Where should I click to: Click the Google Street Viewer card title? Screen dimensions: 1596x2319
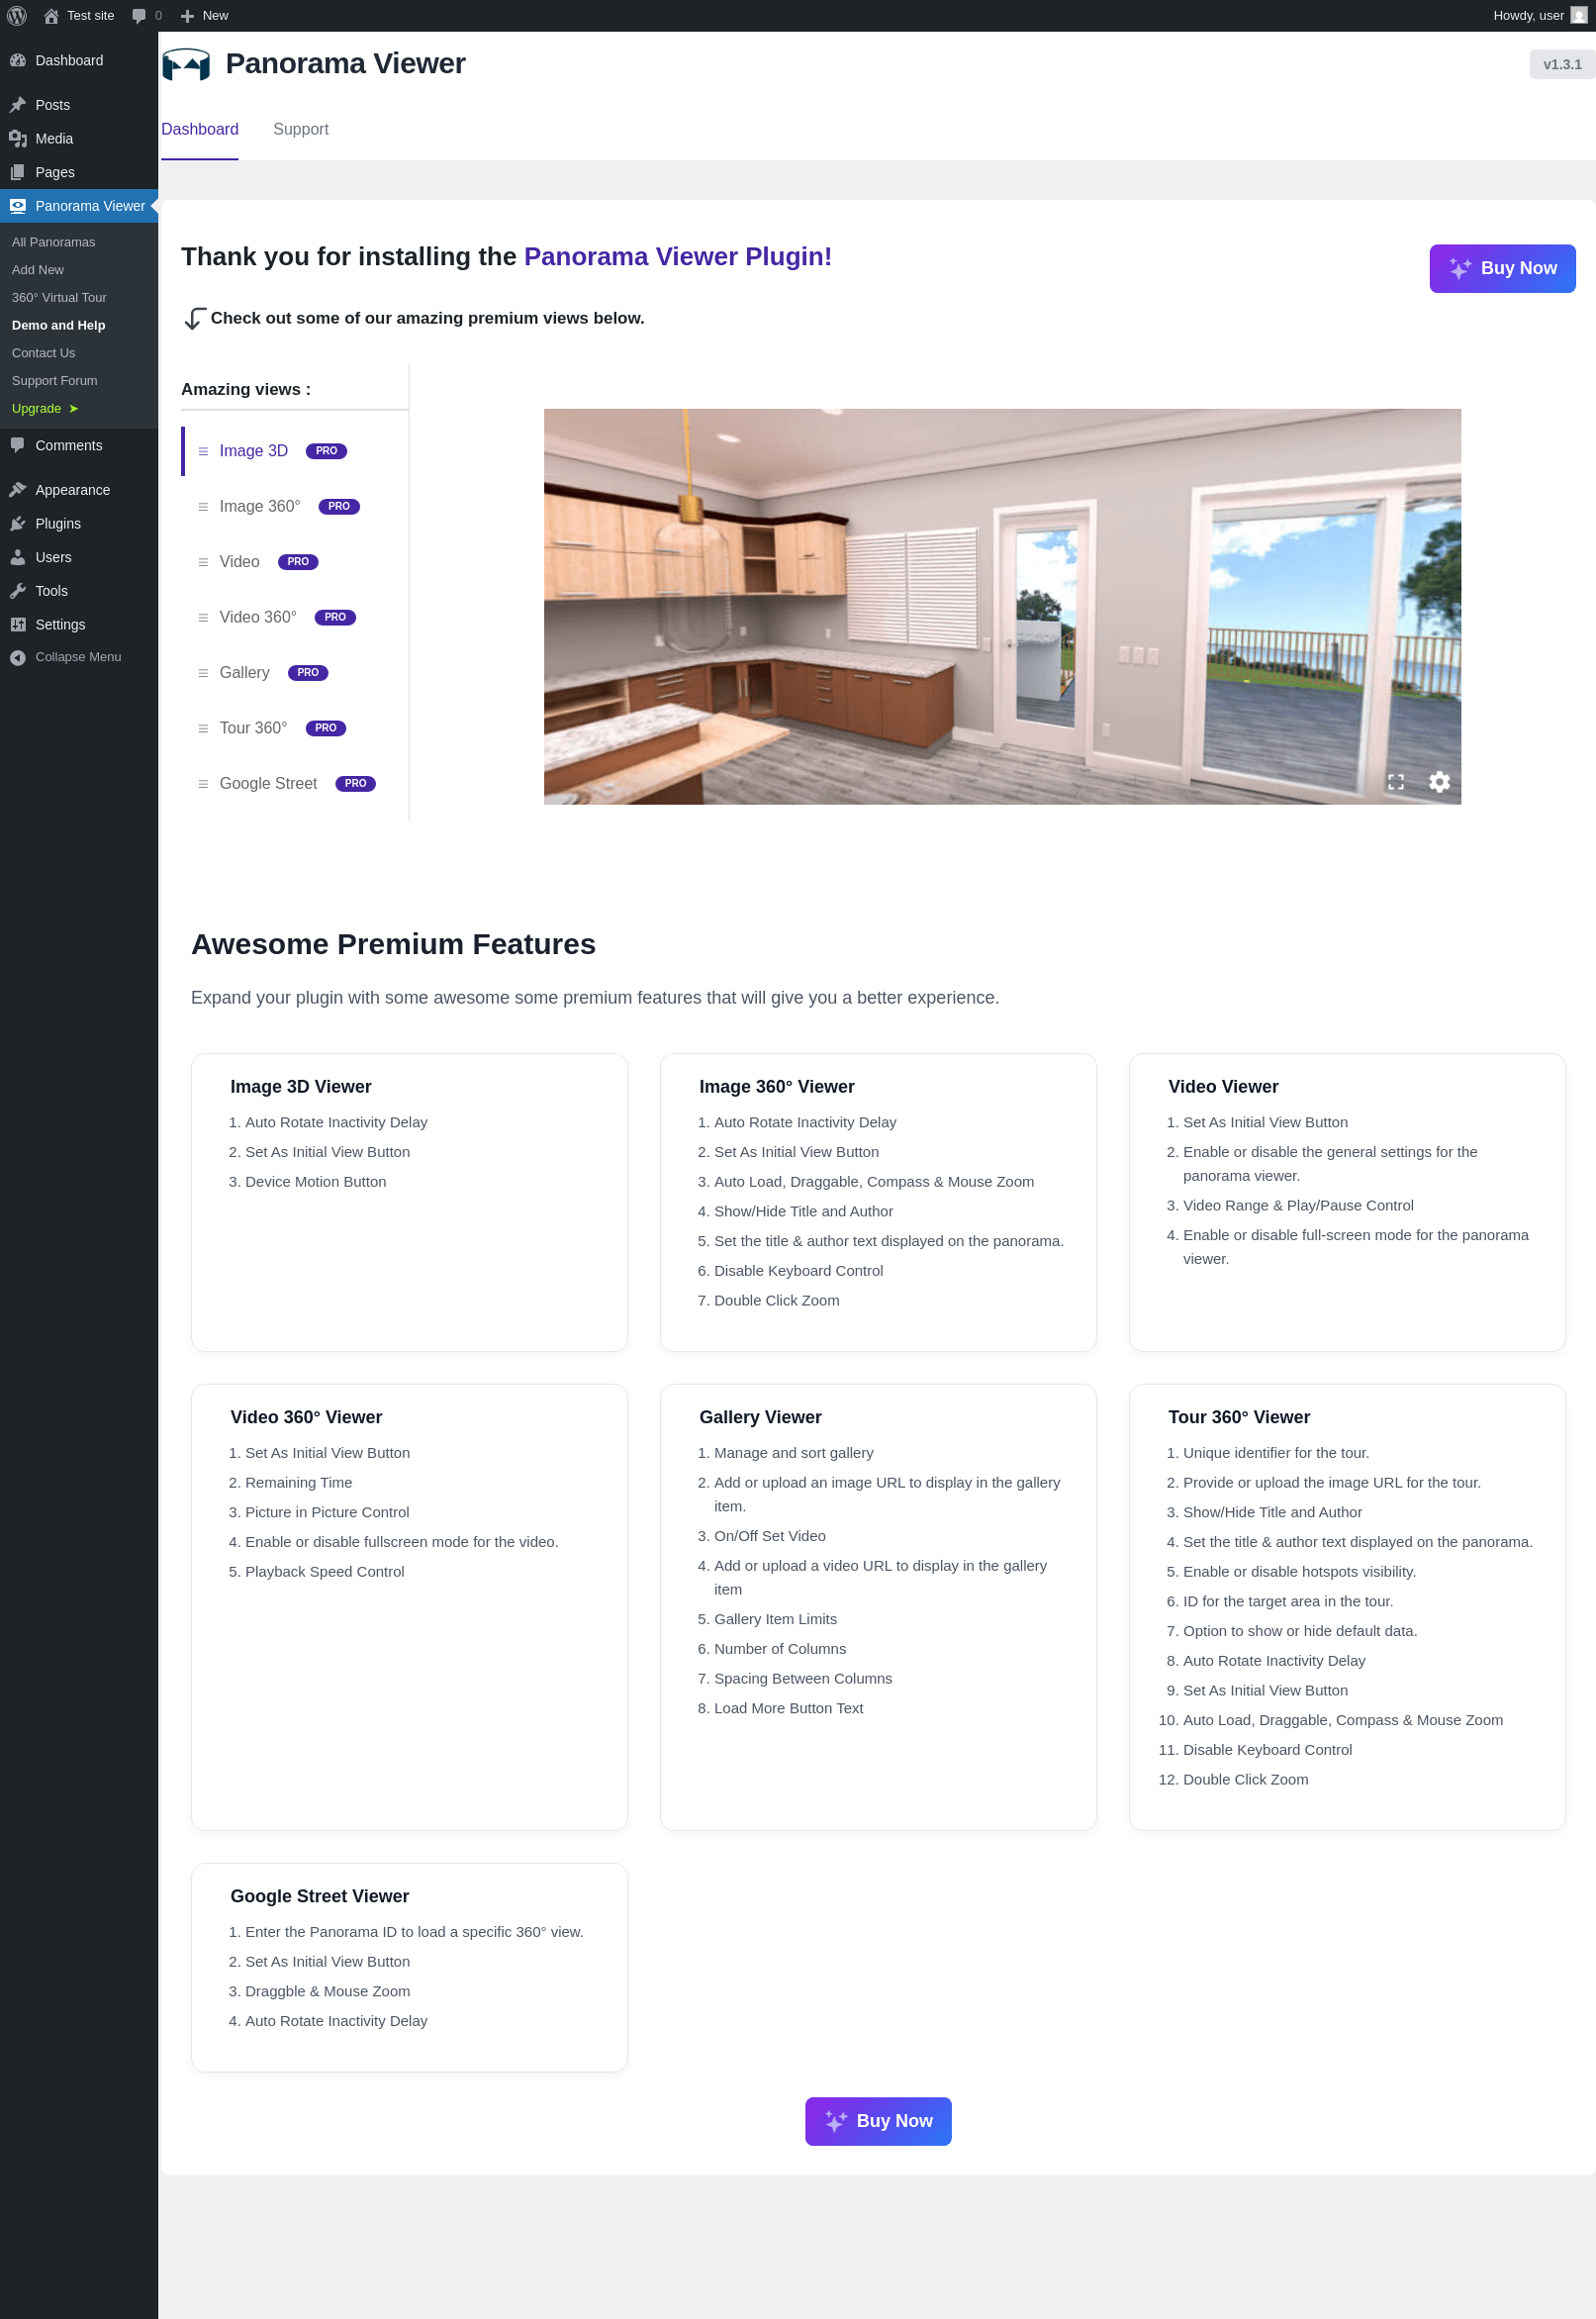(320, 1896)
